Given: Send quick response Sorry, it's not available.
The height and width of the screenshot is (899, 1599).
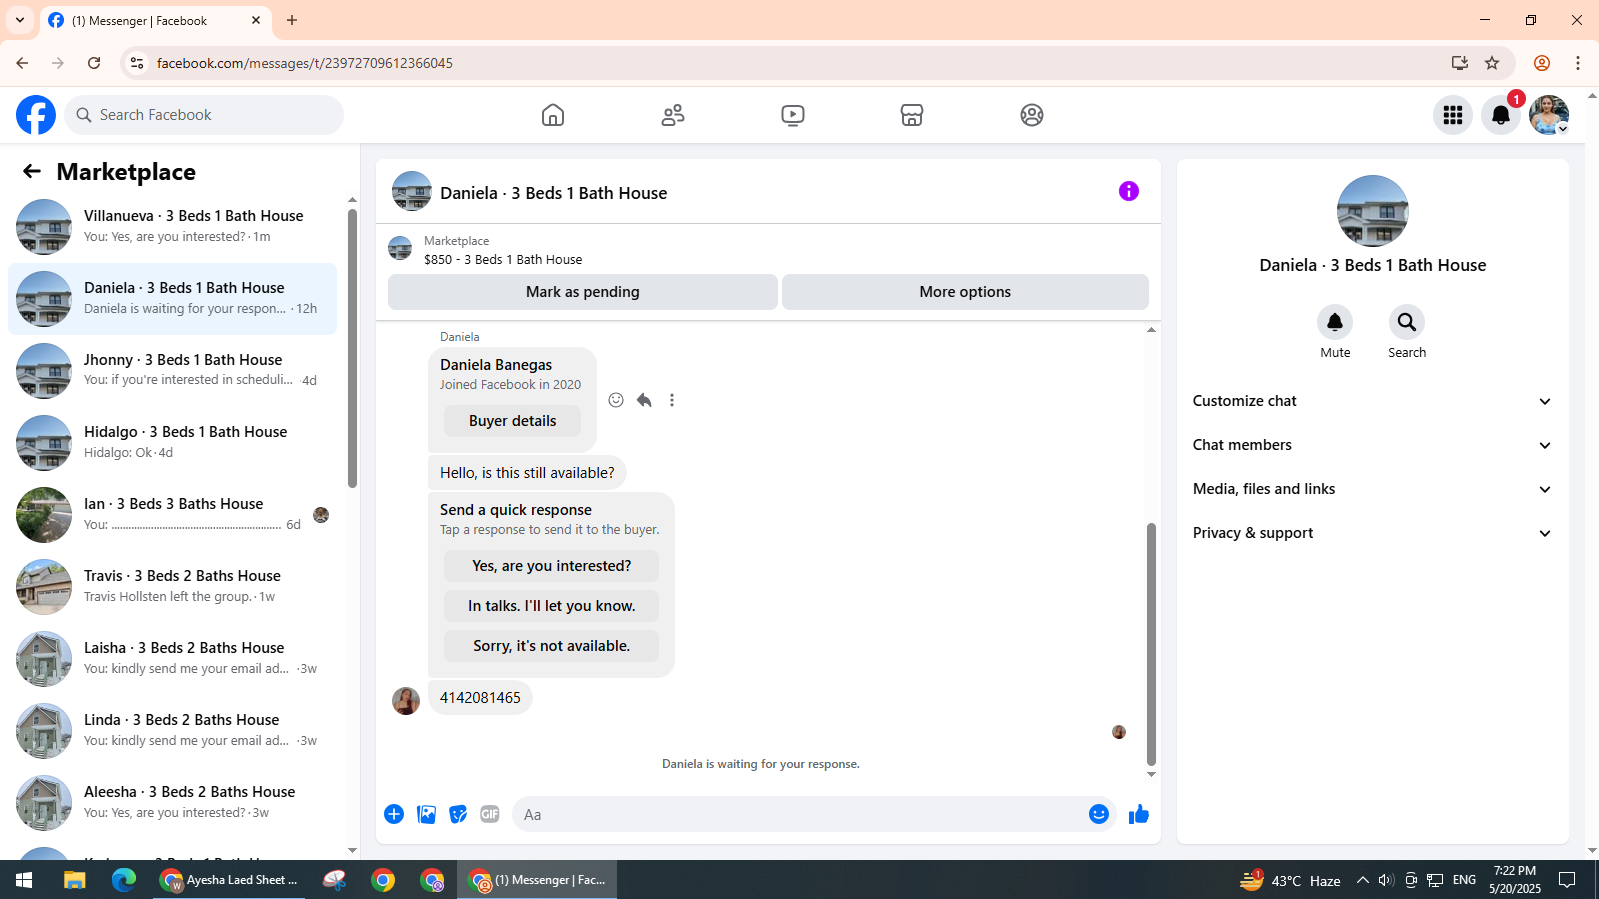Looking at the screenshot, I should click(551, 646).
